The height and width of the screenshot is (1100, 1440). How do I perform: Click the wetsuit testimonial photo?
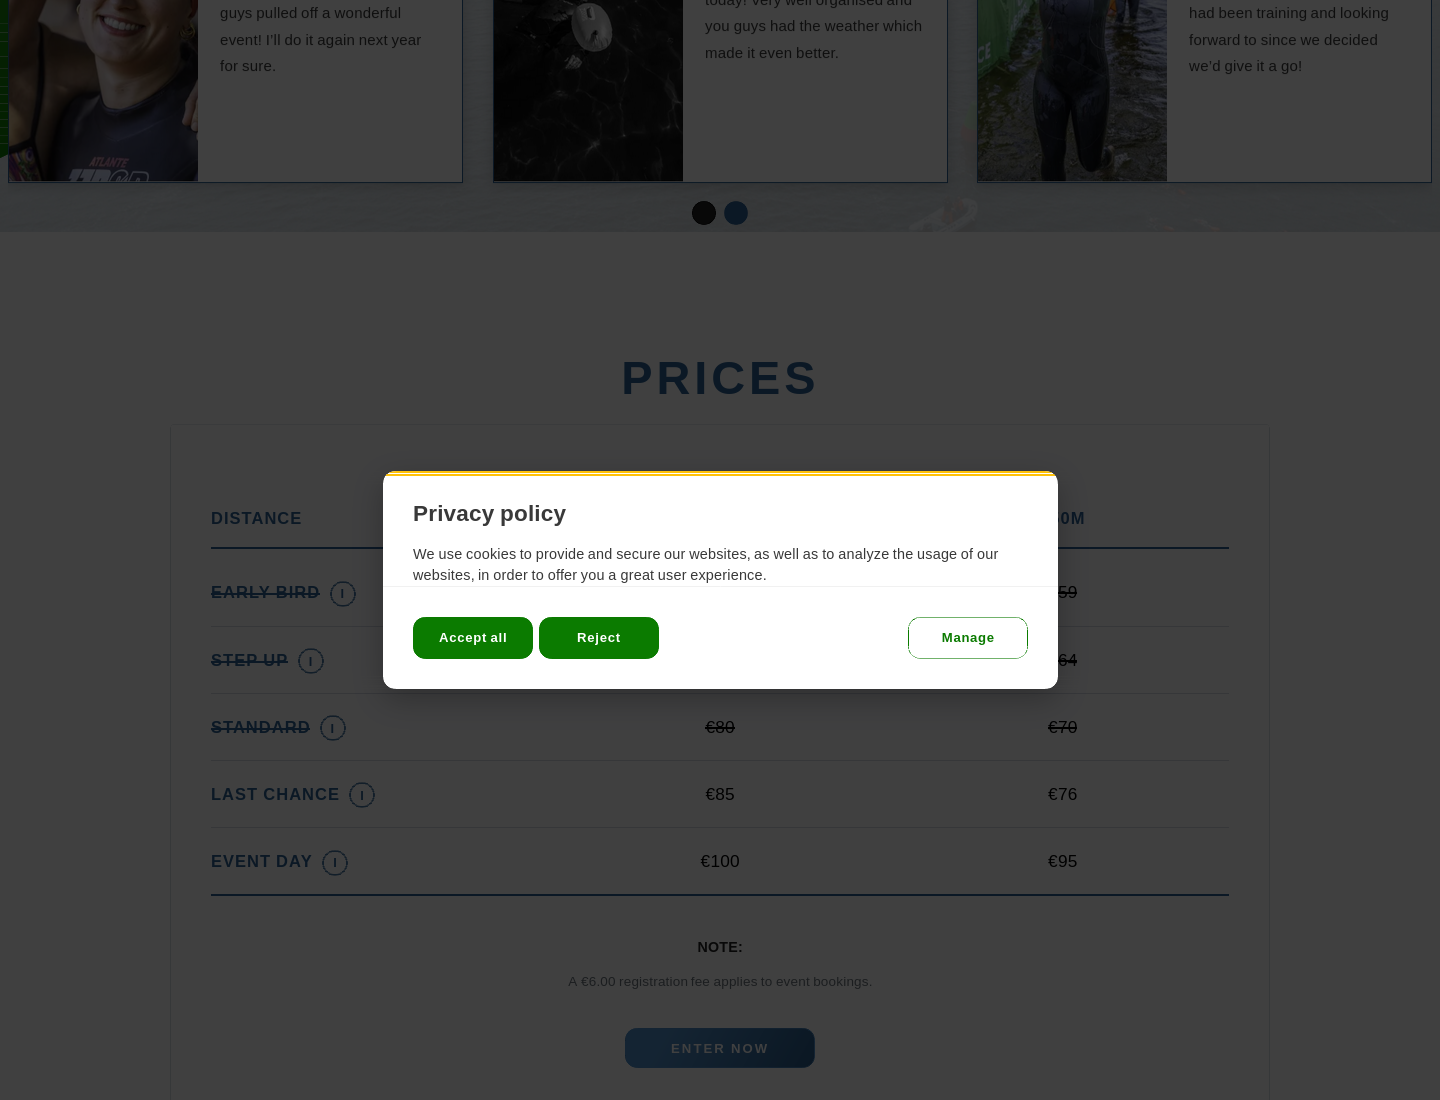[1072, 90]
